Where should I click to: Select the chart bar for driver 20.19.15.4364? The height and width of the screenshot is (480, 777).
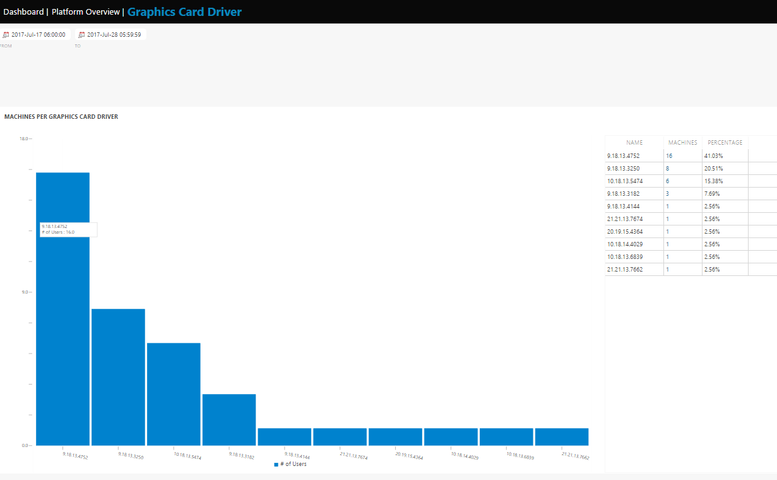(395, 437)
